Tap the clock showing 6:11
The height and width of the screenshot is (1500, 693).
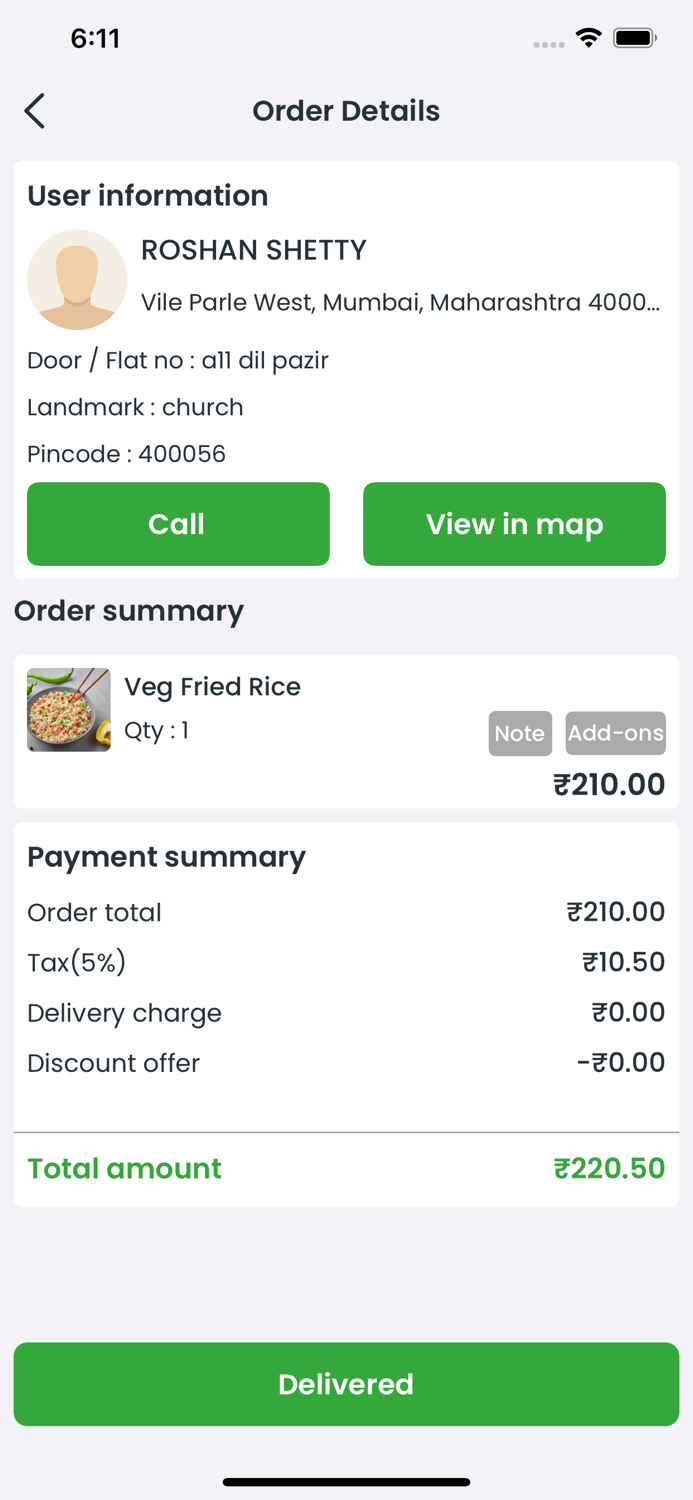click(97, 37)
